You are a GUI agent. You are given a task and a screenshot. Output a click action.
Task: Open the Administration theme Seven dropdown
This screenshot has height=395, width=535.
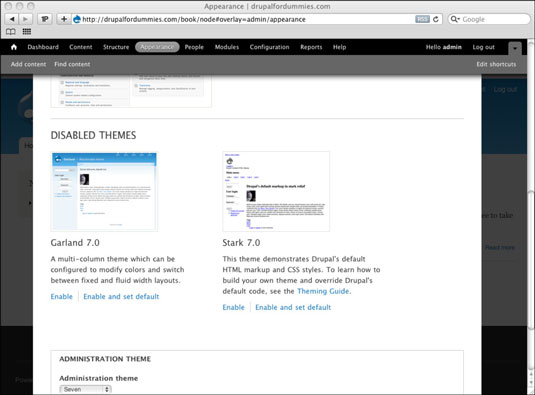(86, 389)
